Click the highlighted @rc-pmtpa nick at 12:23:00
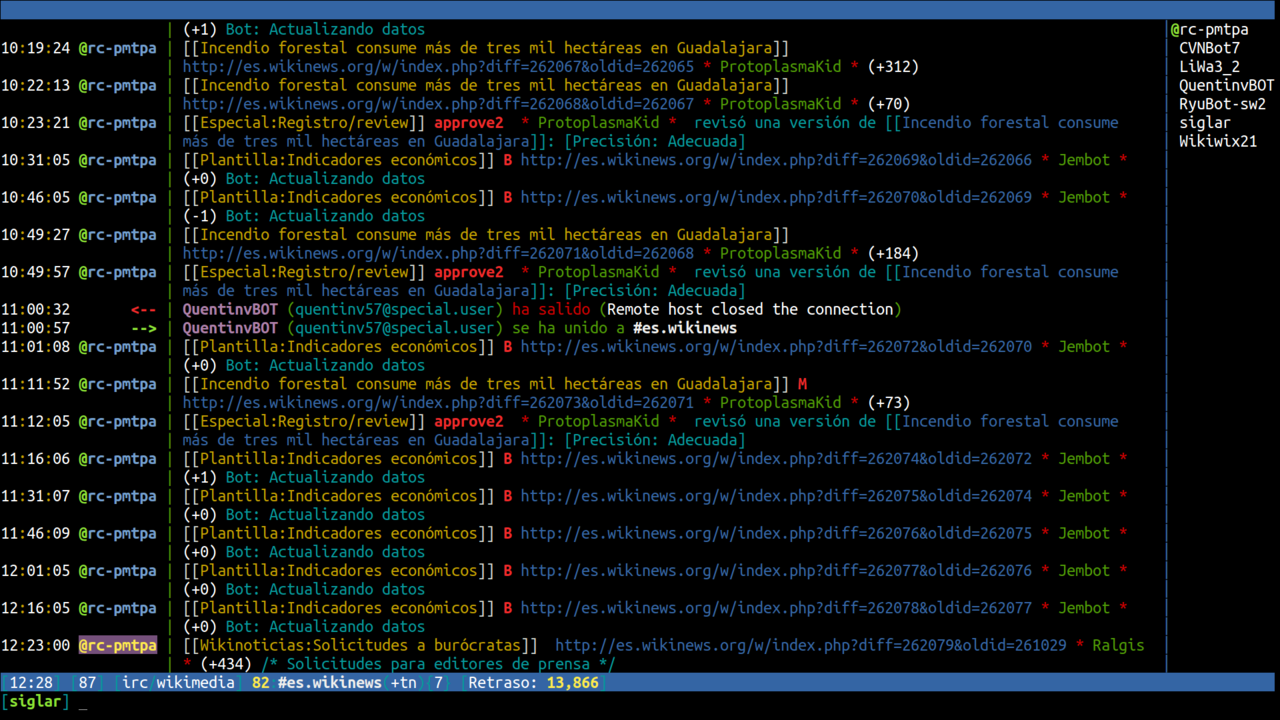This screenshot has height=720, width=1280. [117, 645]
